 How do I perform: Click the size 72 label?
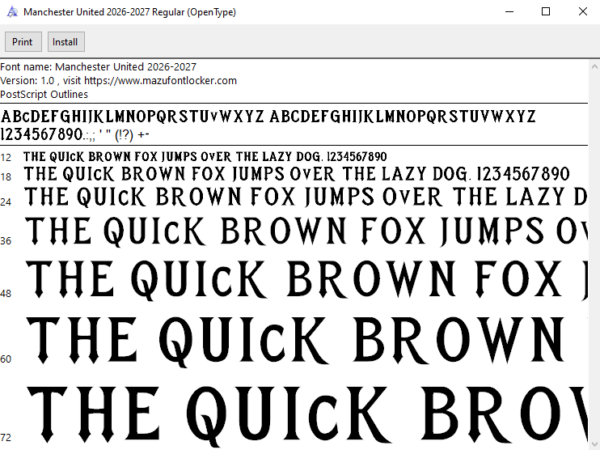coord(6,437)
